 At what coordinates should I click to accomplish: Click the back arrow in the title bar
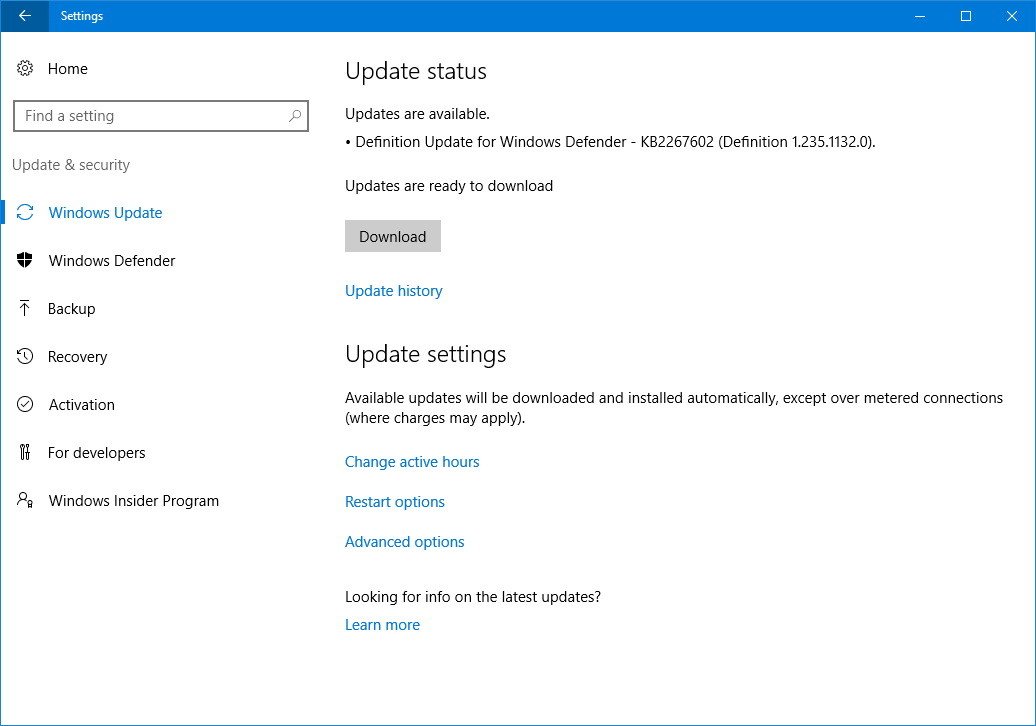point(24,16)
